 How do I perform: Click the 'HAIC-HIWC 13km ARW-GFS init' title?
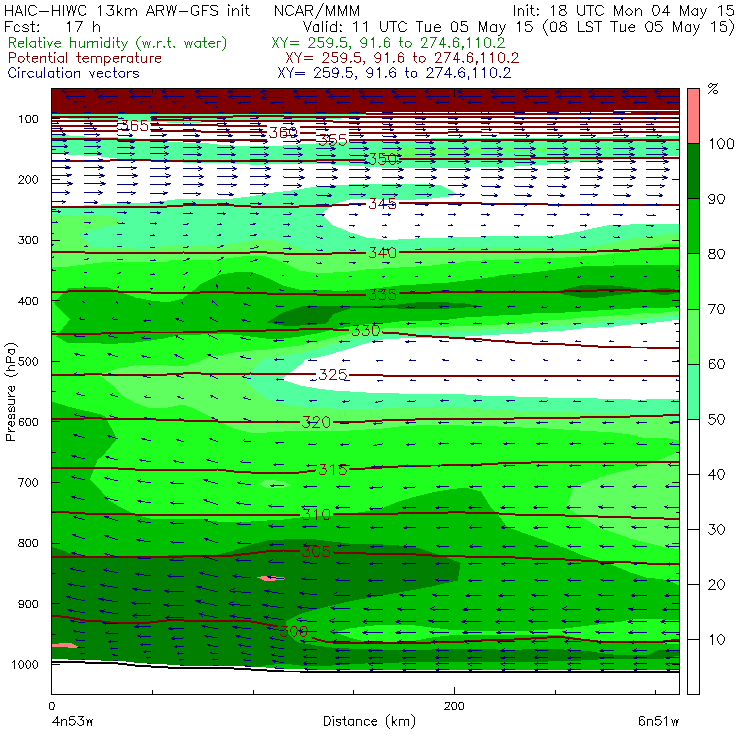127,11
